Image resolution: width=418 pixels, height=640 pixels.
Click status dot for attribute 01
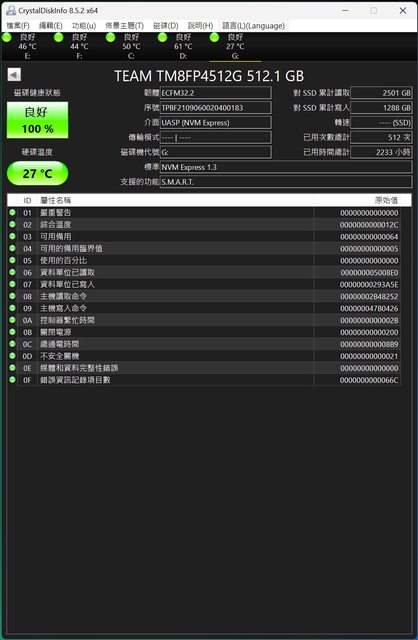(x=12, y=212)
